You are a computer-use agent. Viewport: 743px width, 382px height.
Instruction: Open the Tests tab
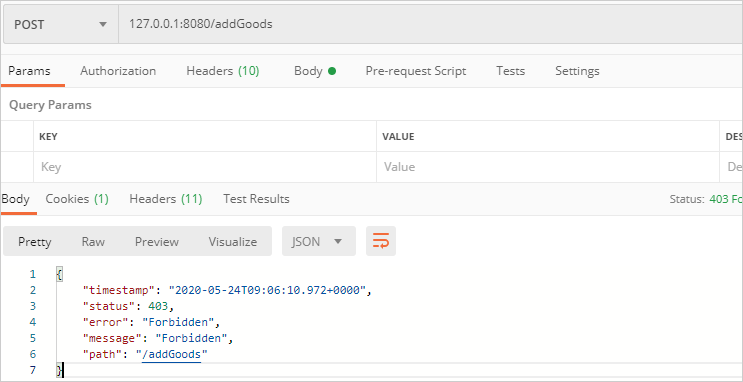pyautogui.click(x=510, y=71)
